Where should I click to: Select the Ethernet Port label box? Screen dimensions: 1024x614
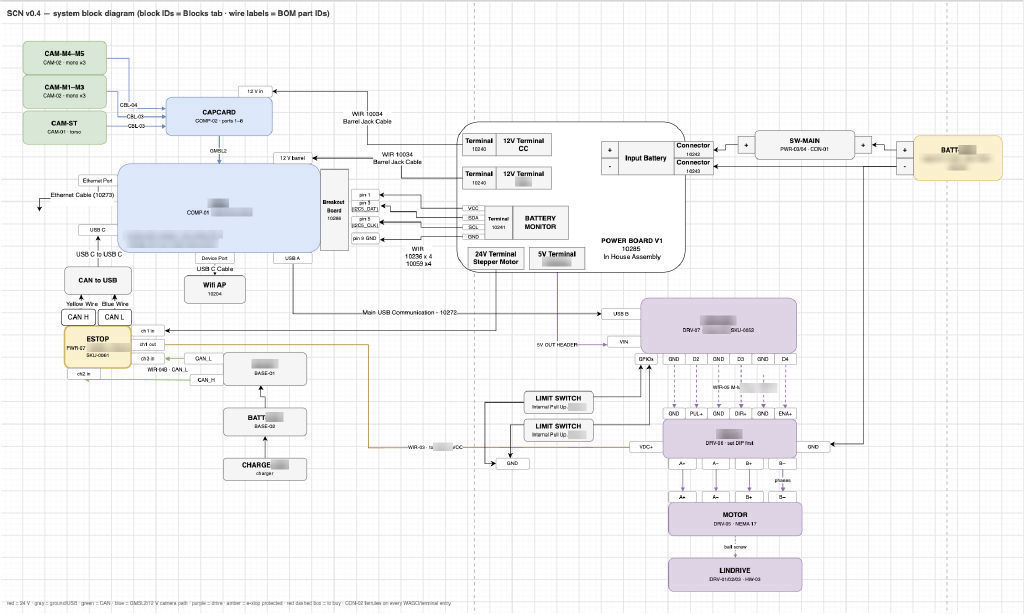(x=97, y=180)
